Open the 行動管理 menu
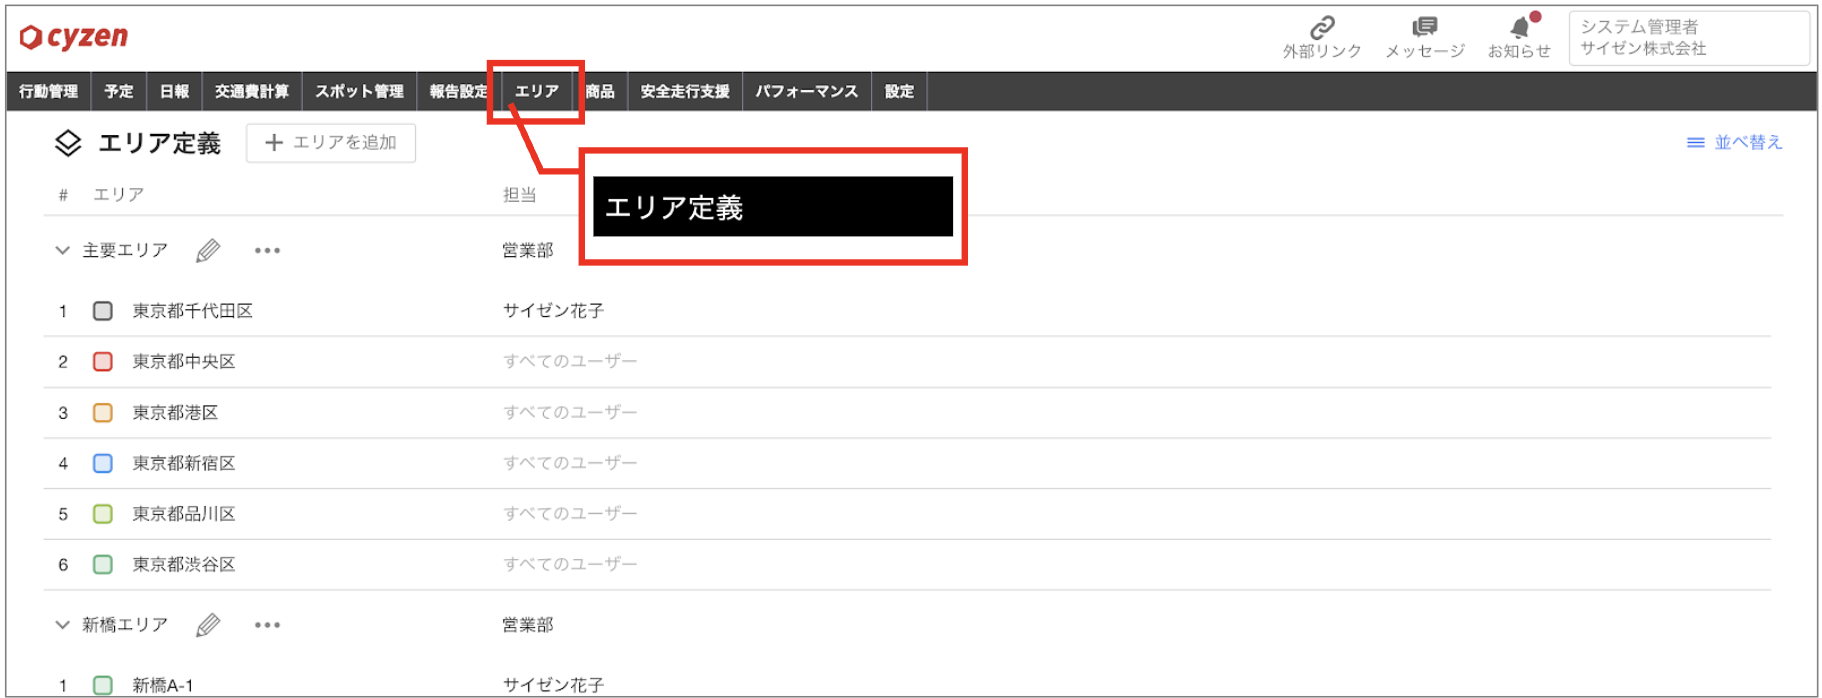The width and height of the screenshot is (1822, 698). (x=48, y=91)
